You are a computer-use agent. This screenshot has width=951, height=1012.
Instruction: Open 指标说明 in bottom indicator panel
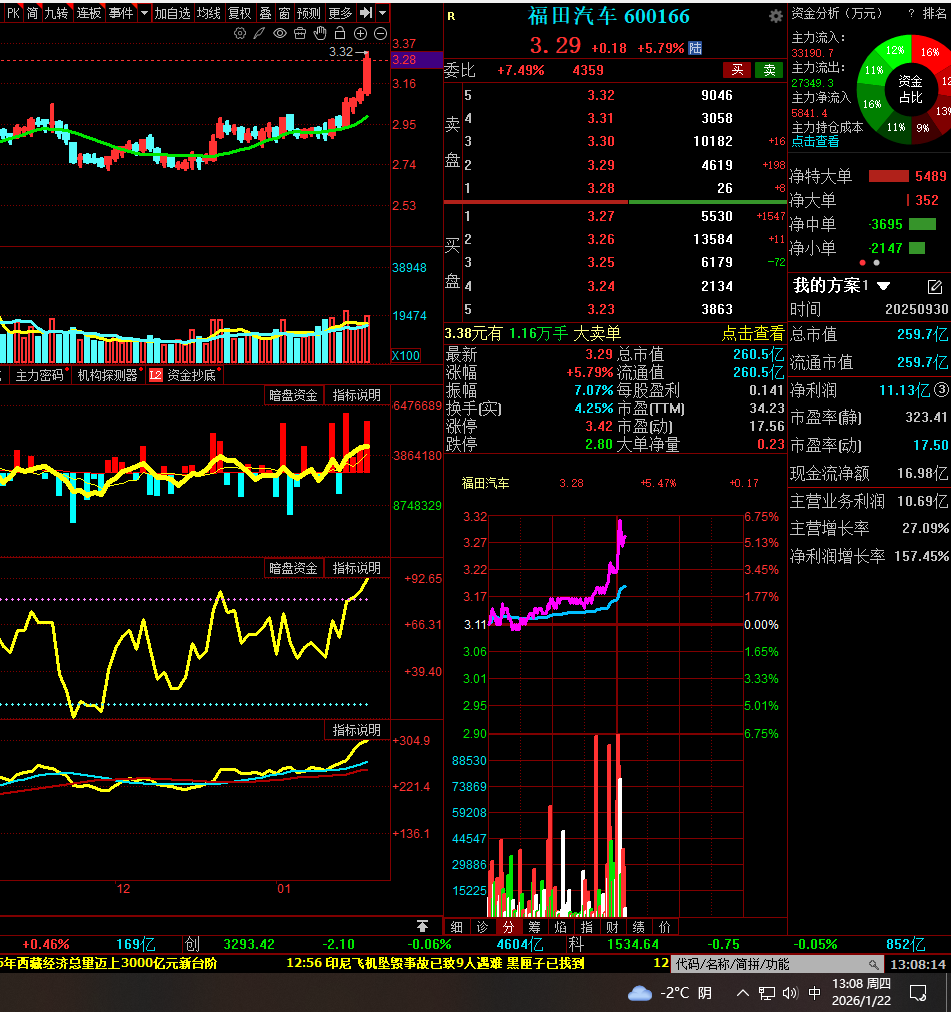click(356, 730)
